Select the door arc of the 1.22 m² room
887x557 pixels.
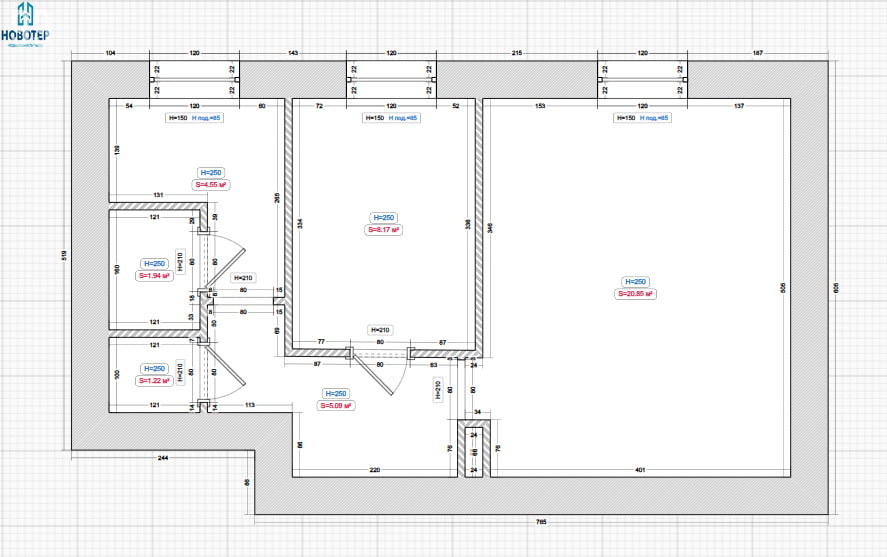[x=228, y=372]
